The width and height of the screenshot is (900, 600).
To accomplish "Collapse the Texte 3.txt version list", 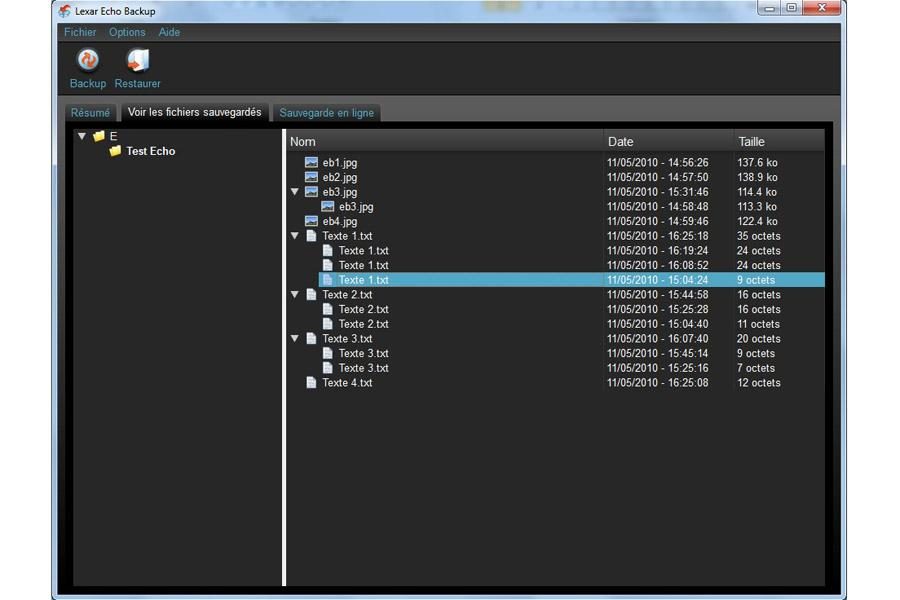I will 294,339.
